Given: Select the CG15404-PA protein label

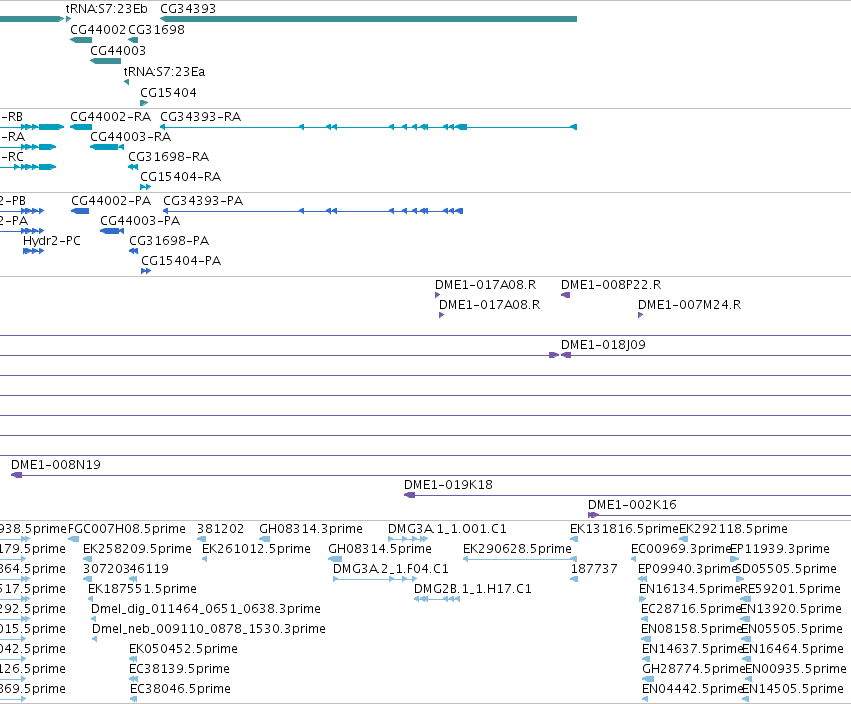Looking at the screenshot, I should (x=181, y=261).
